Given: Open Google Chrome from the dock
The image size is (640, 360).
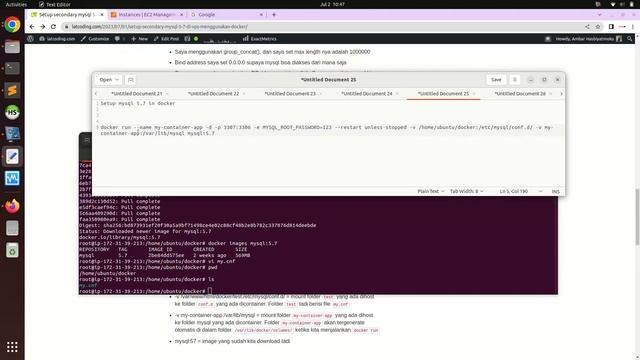Looking at the screenshot, I should click(12, 25).
